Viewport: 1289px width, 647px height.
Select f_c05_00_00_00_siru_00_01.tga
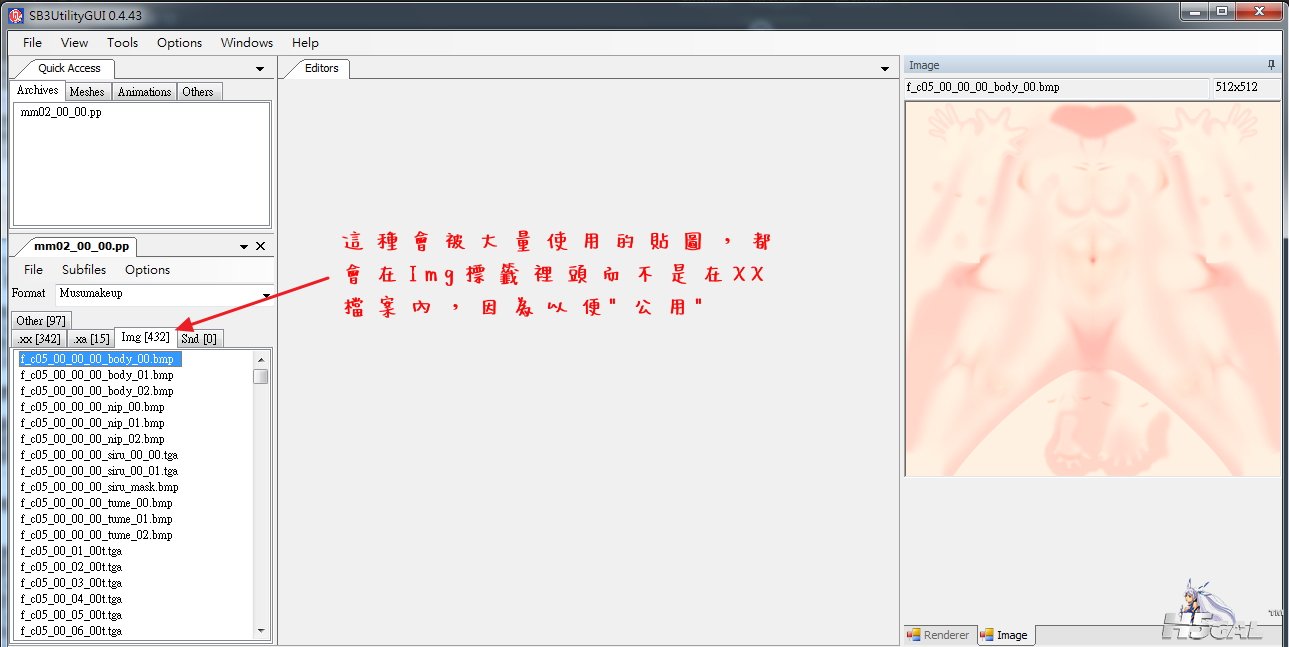coord(99,471)
